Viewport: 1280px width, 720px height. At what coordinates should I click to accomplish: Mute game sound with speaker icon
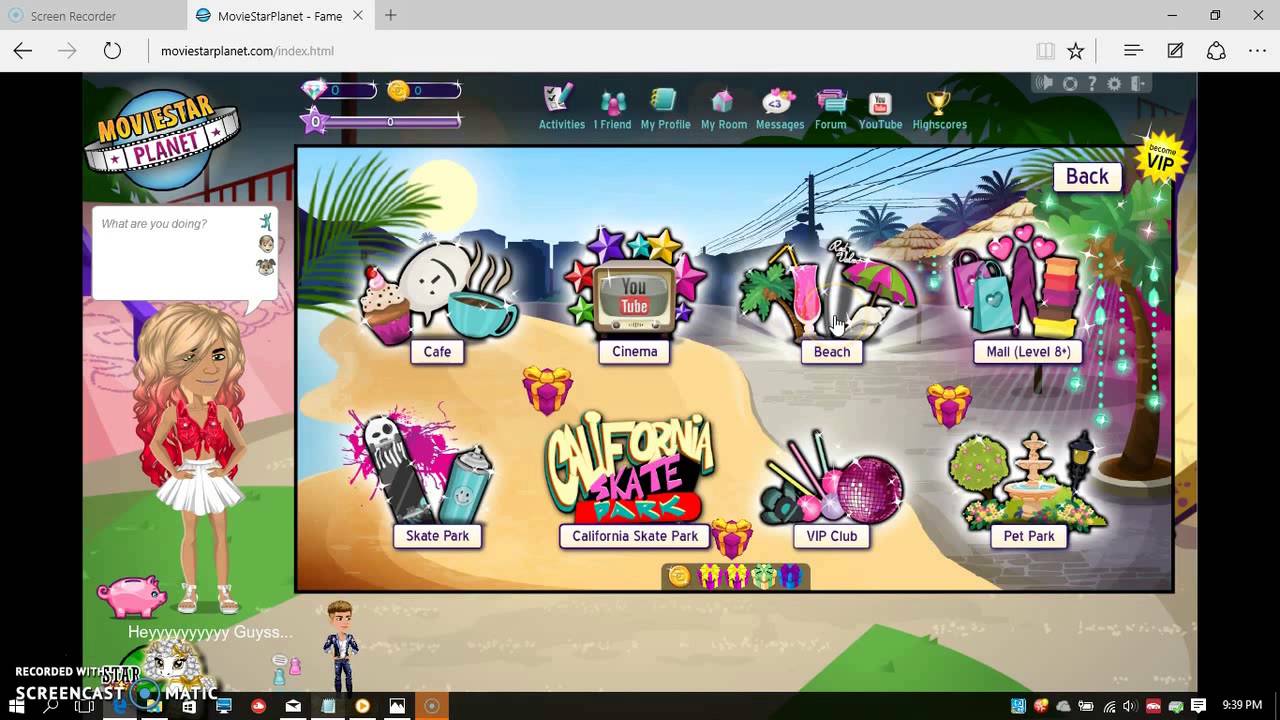click(1046, 83)
